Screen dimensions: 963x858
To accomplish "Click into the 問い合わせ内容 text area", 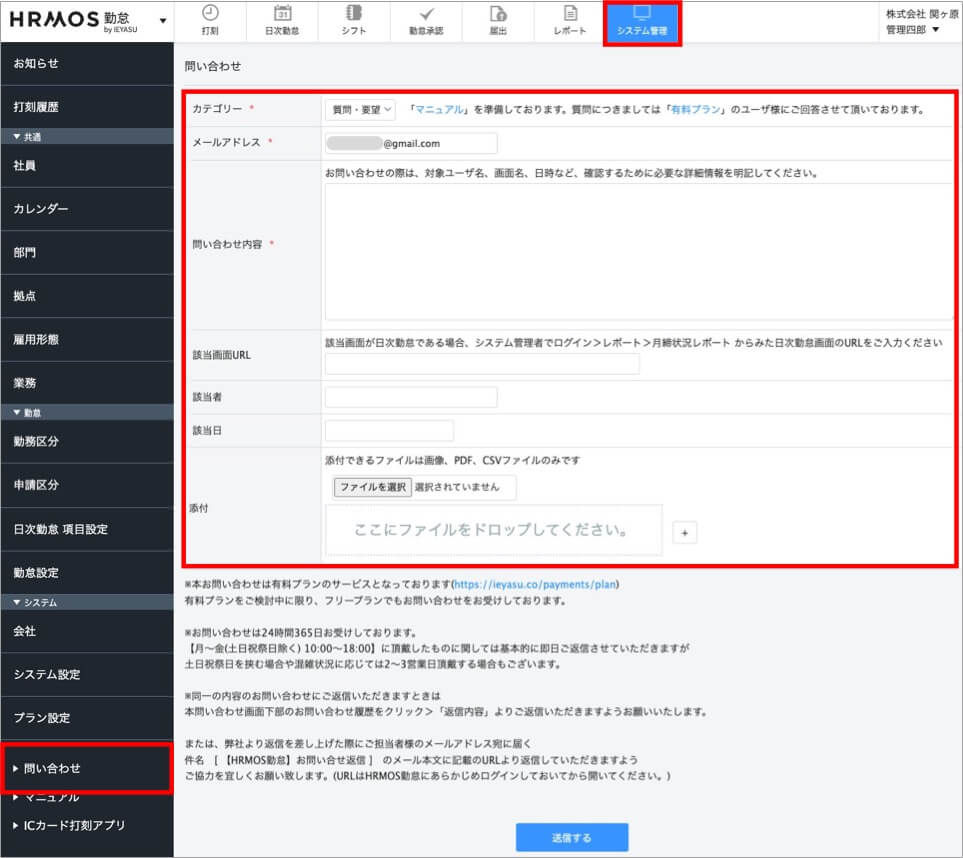I will click(638, 250).
